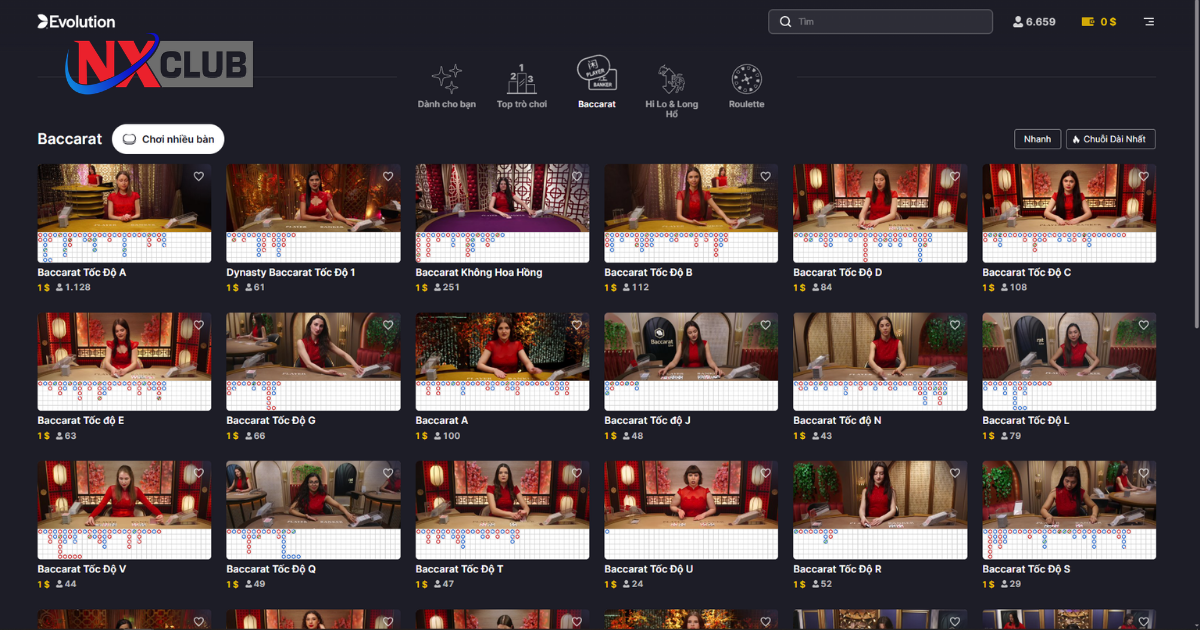Open the hamburger menu icon at top right
The height and width of the screenshot is (630, 1200).
pos(1148,21)
